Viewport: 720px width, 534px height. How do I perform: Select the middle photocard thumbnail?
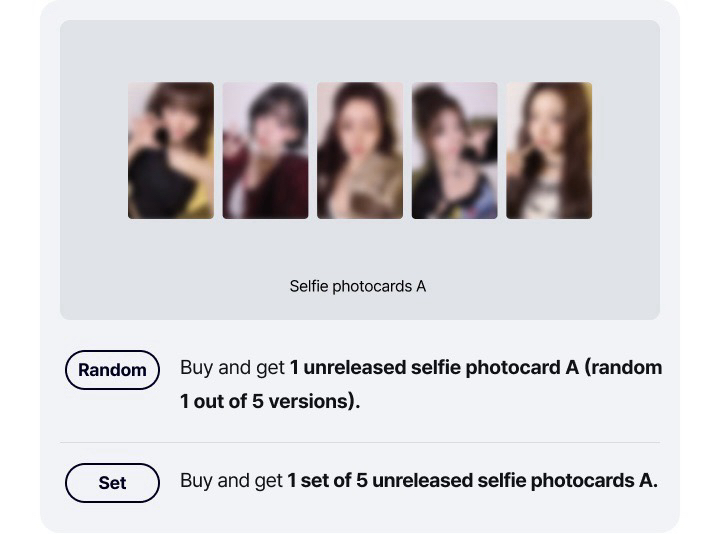[360, 151]
